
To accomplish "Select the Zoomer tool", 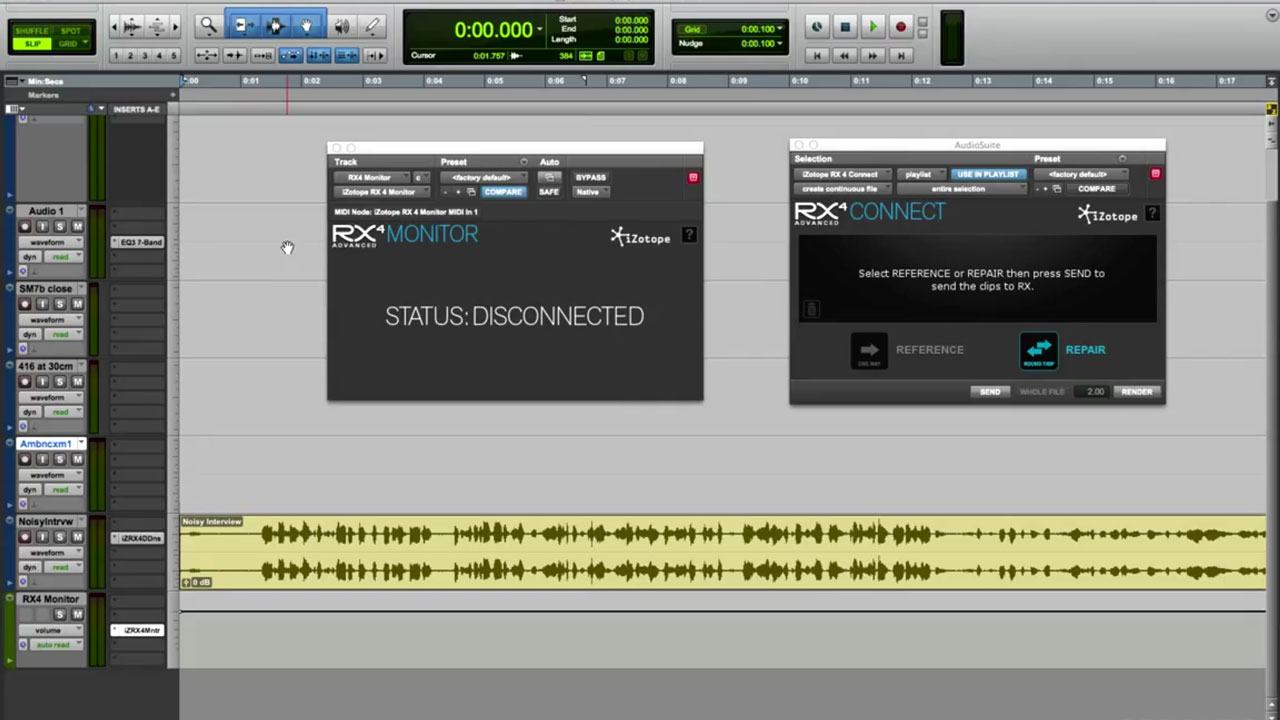I will [208, 26].
